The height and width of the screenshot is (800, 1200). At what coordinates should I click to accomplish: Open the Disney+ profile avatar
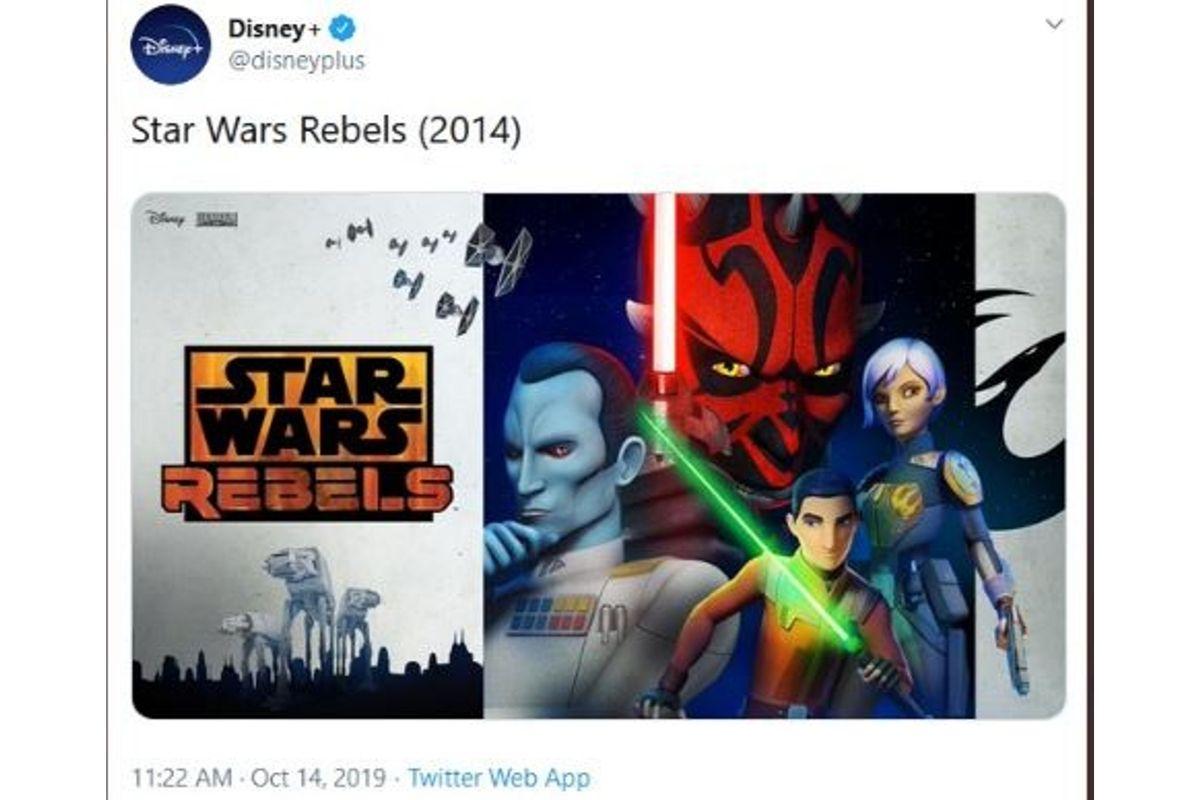(171, 44)
